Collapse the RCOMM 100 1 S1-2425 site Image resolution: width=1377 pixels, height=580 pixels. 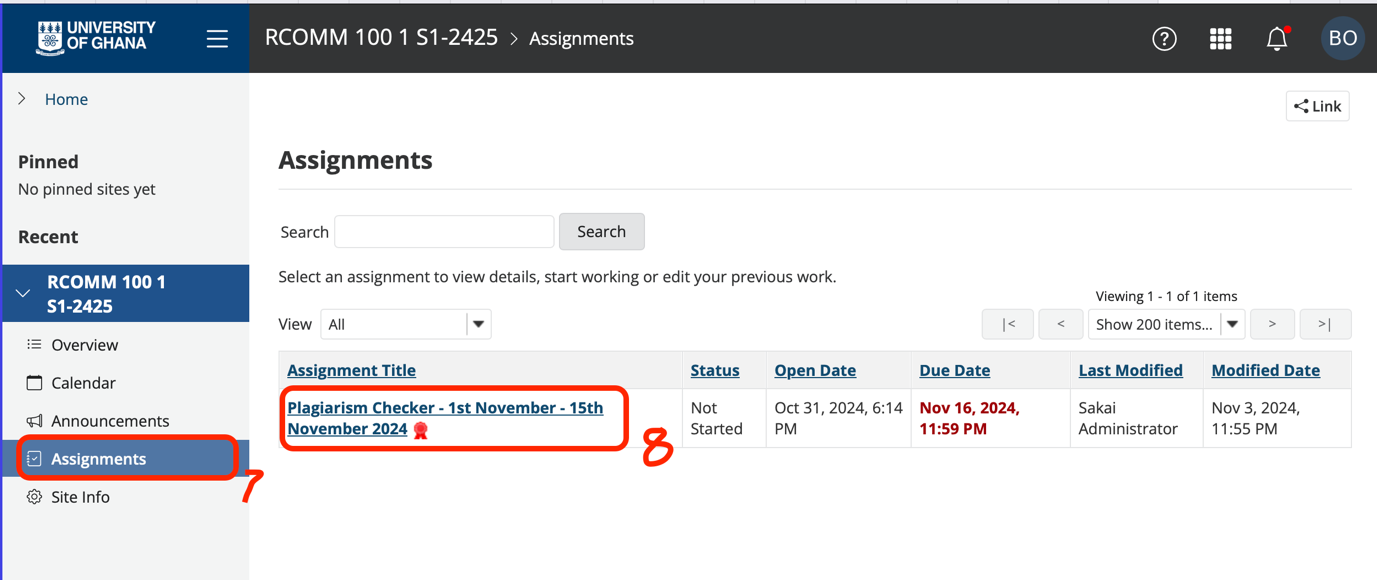point(23,294)
